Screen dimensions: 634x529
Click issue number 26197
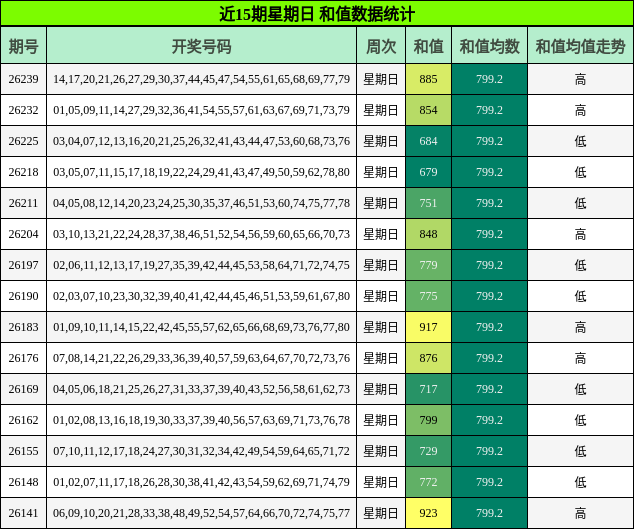23,265
